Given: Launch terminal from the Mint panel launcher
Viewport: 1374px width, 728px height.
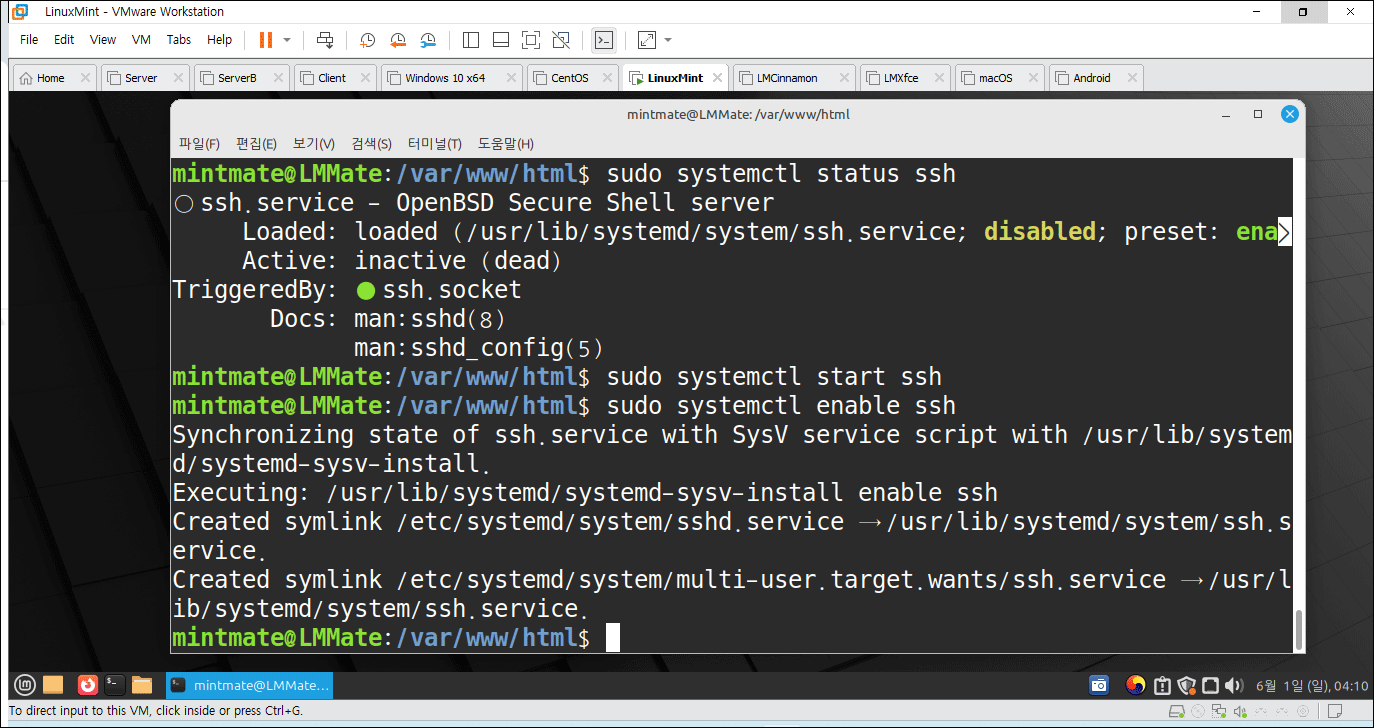Looking at the screenshot, I should point(115,685).
